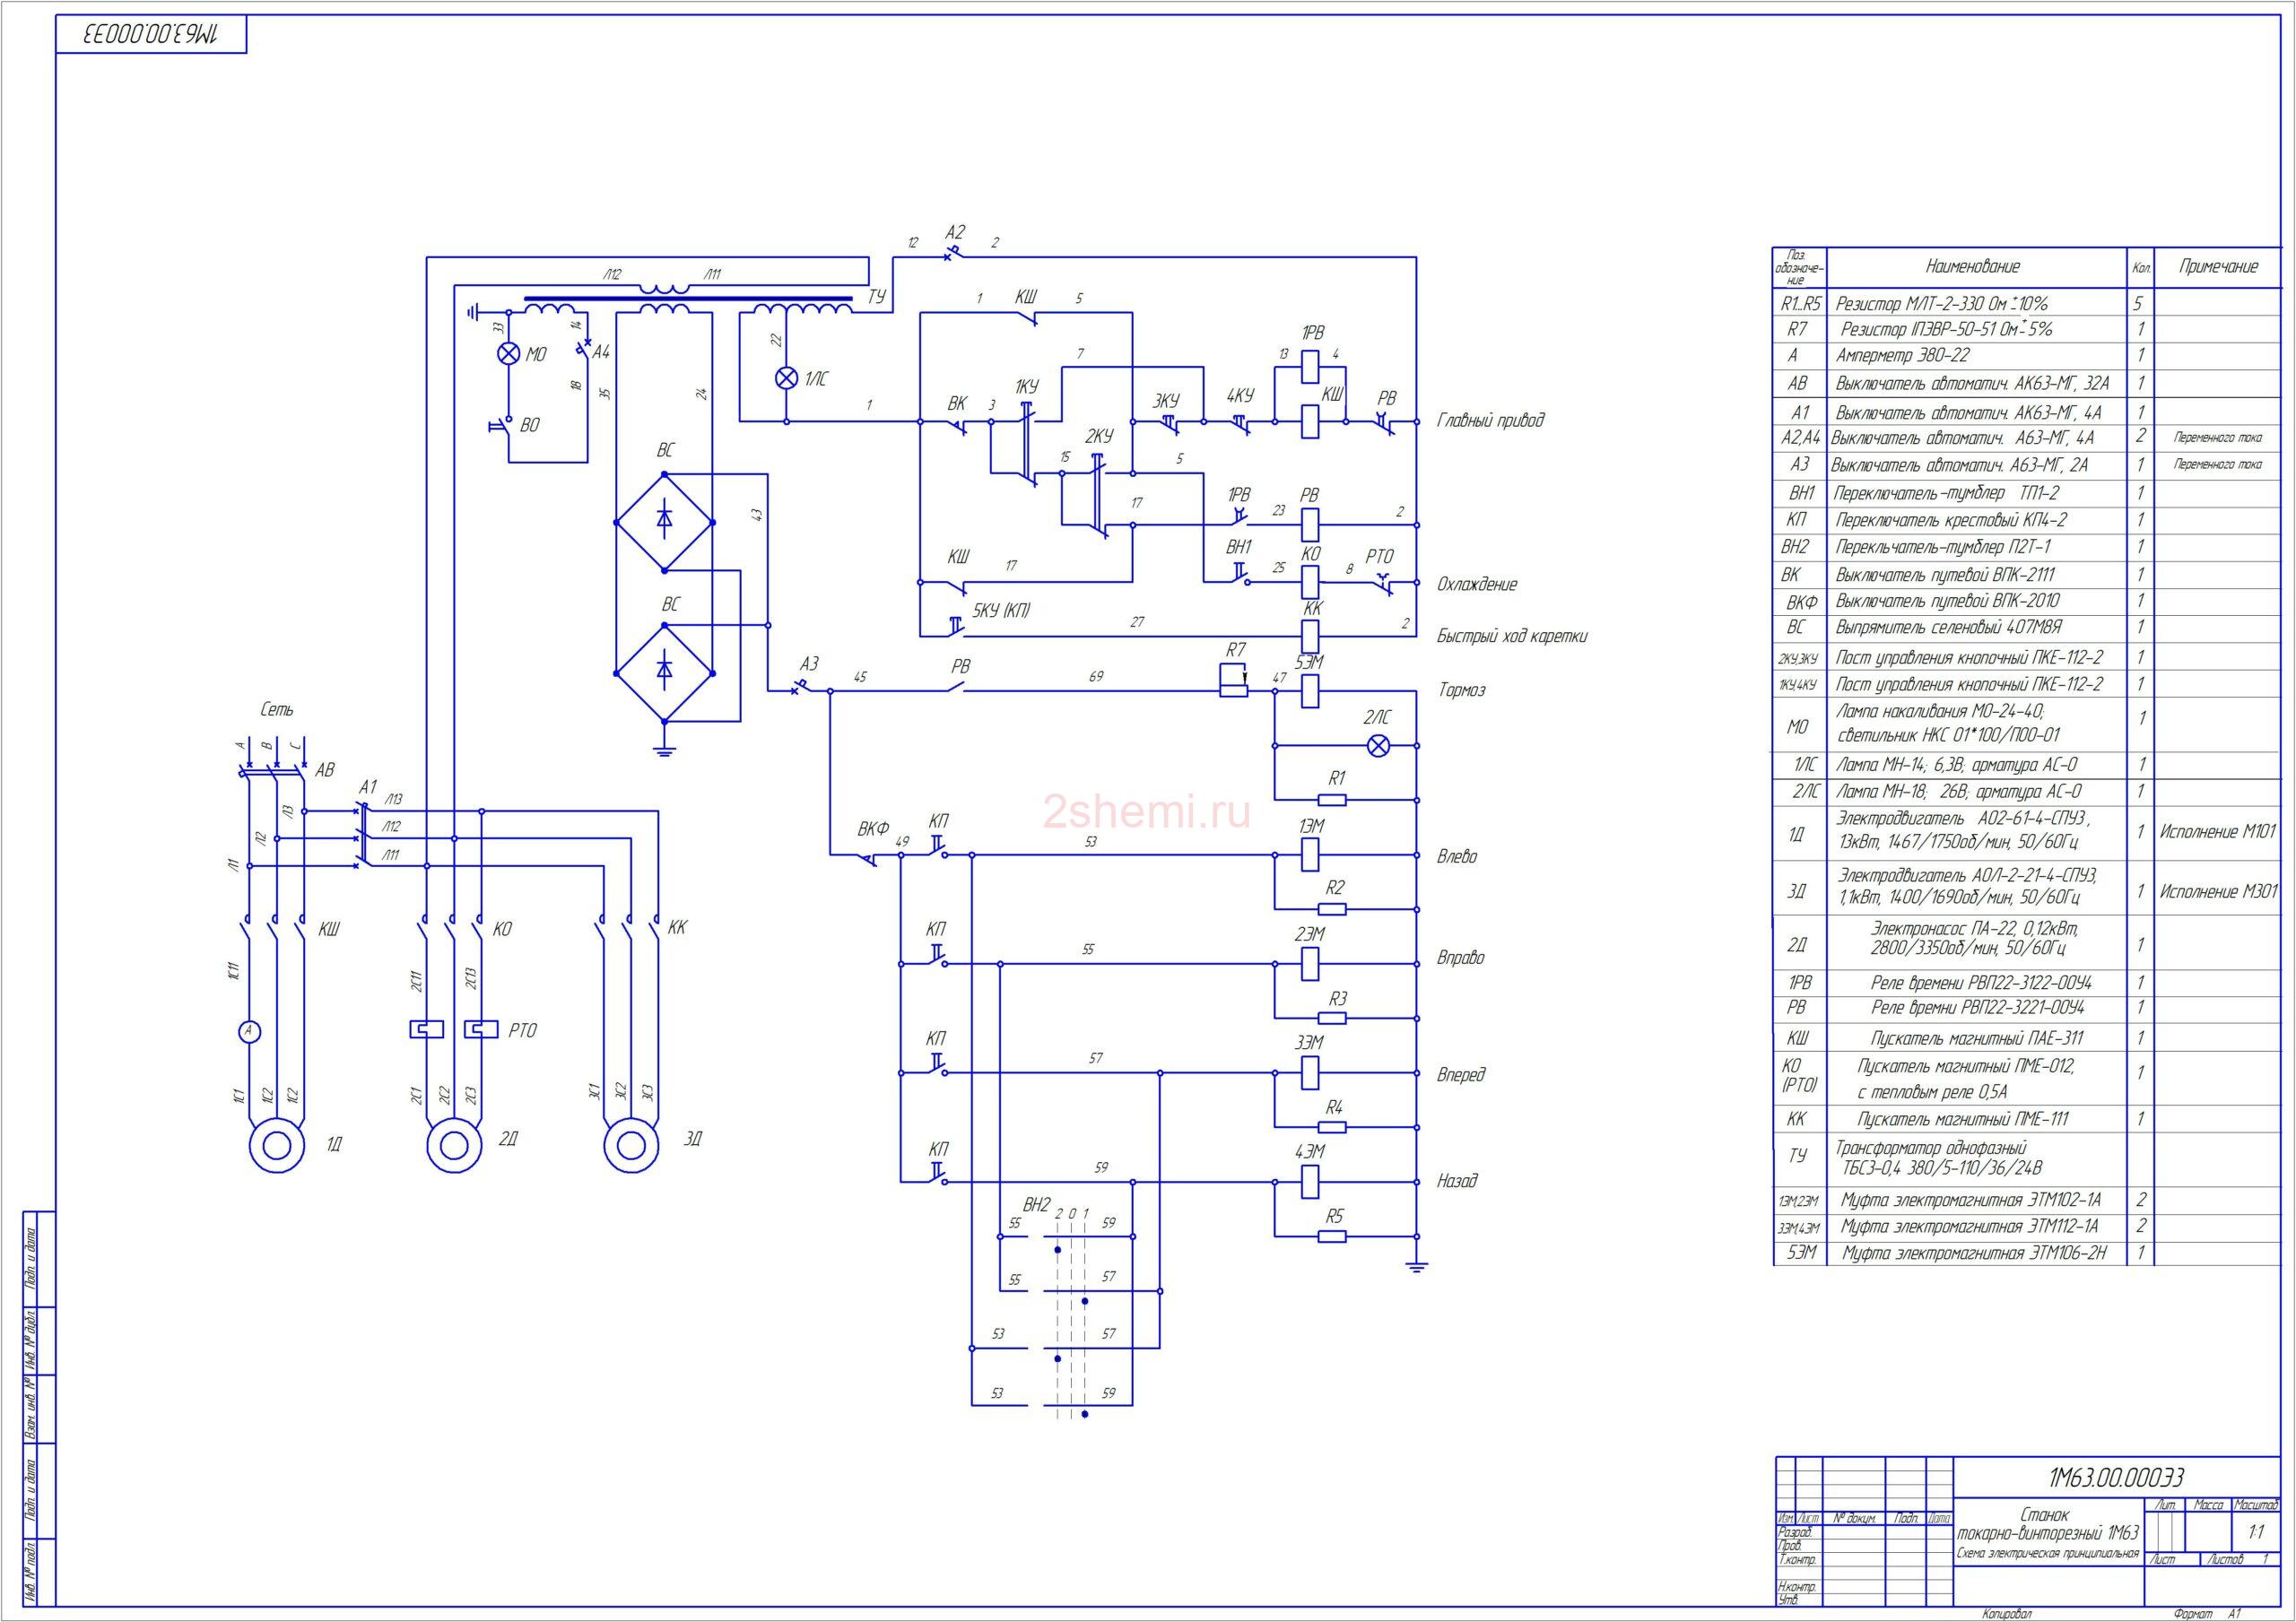2296x1622 pixels.
Task: Select the ammeter A symbol above motor 1Д
Action: pyautogui.click(x=249, y=1031)
